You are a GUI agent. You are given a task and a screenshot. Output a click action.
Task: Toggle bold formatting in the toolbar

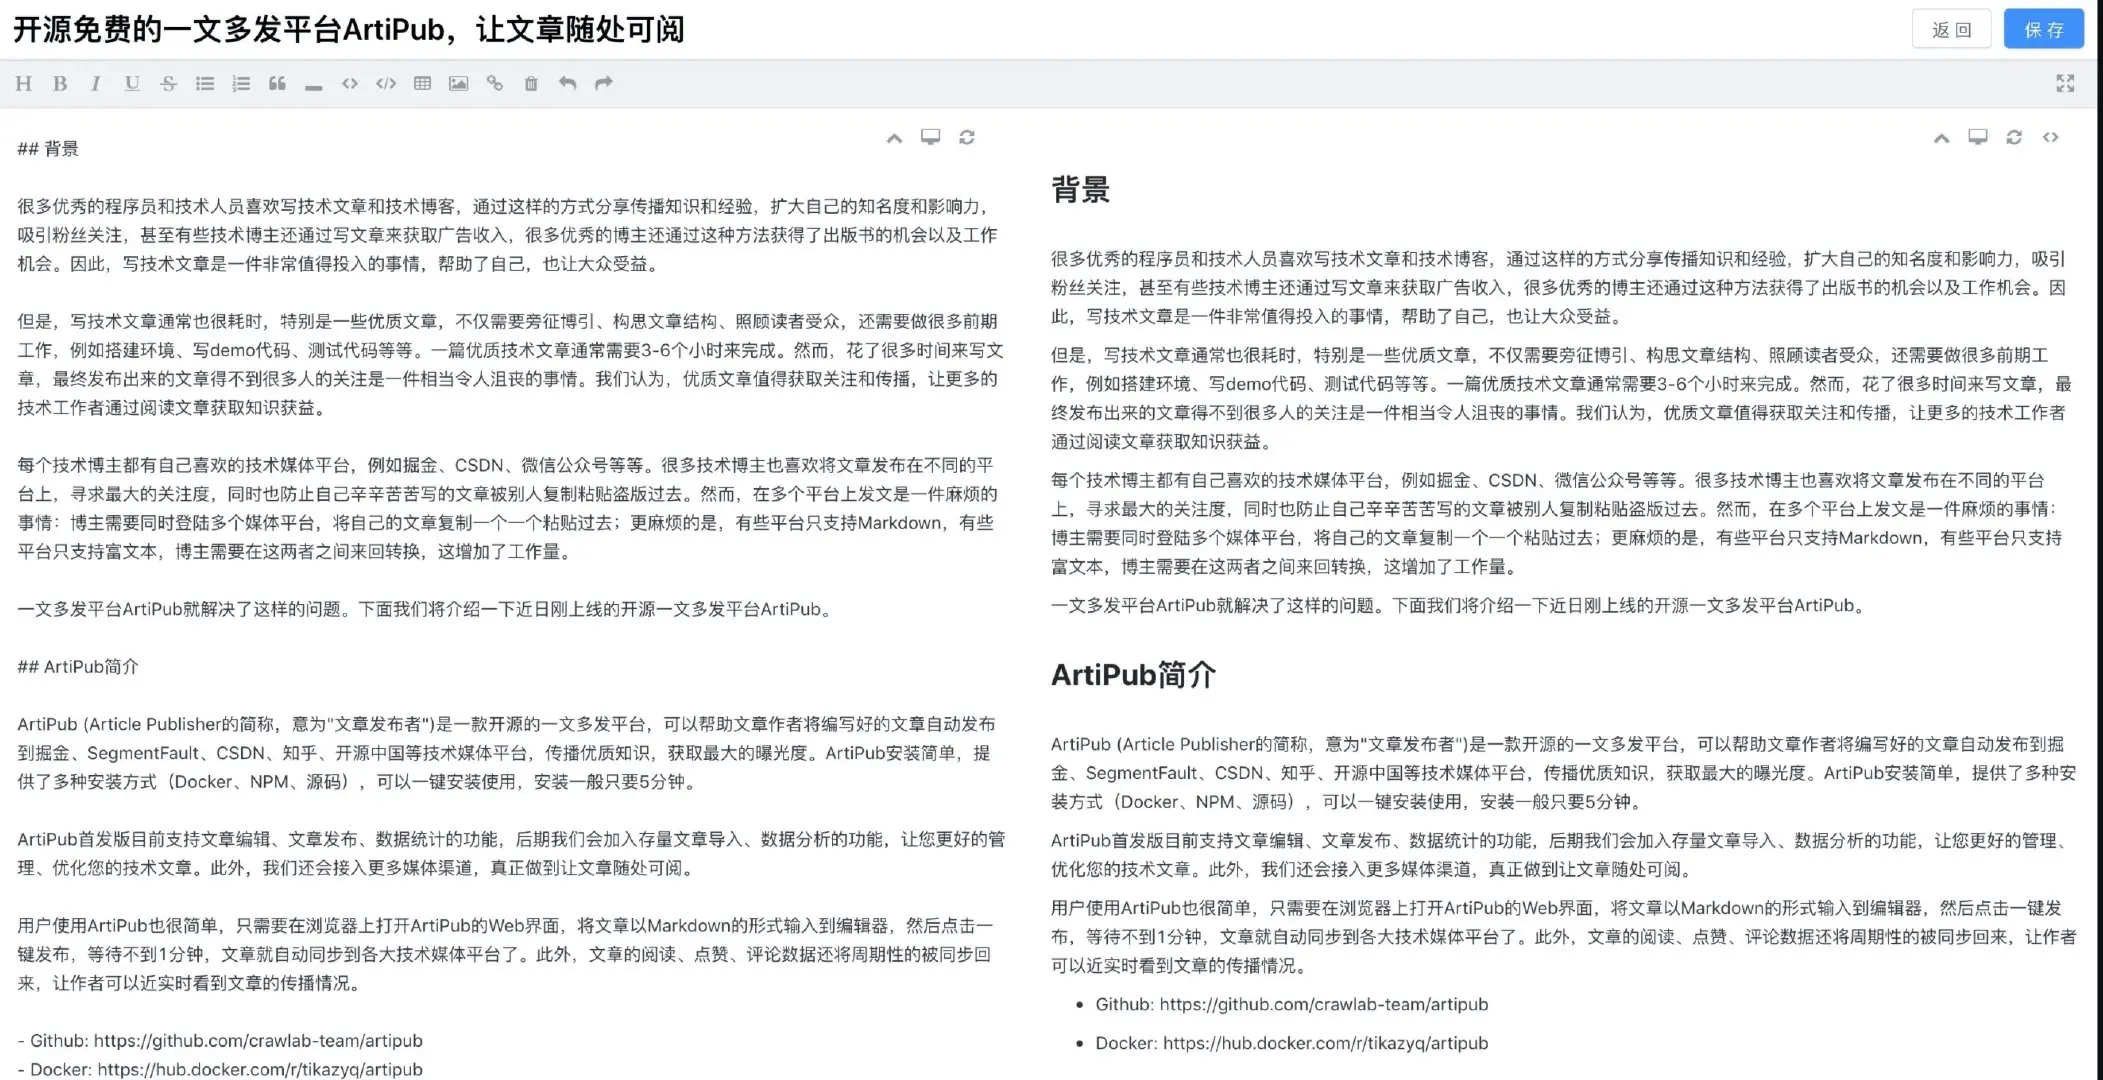(x=60, y=84)
